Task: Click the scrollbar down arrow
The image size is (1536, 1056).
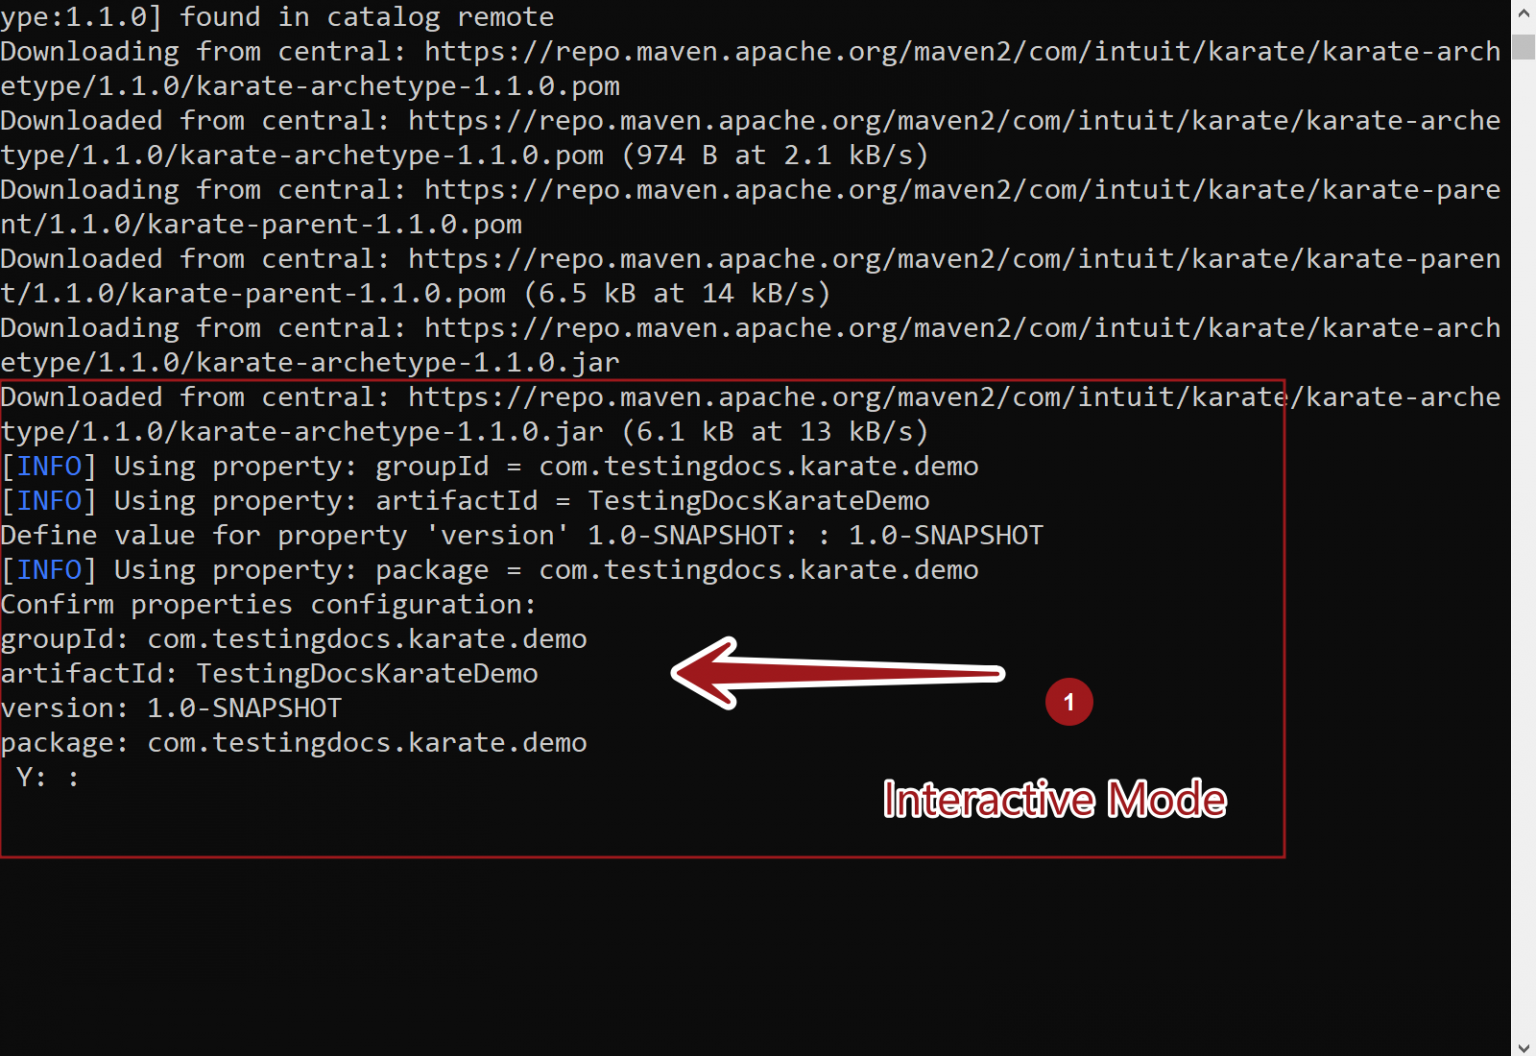Action: click(x=1523, y=1046)
